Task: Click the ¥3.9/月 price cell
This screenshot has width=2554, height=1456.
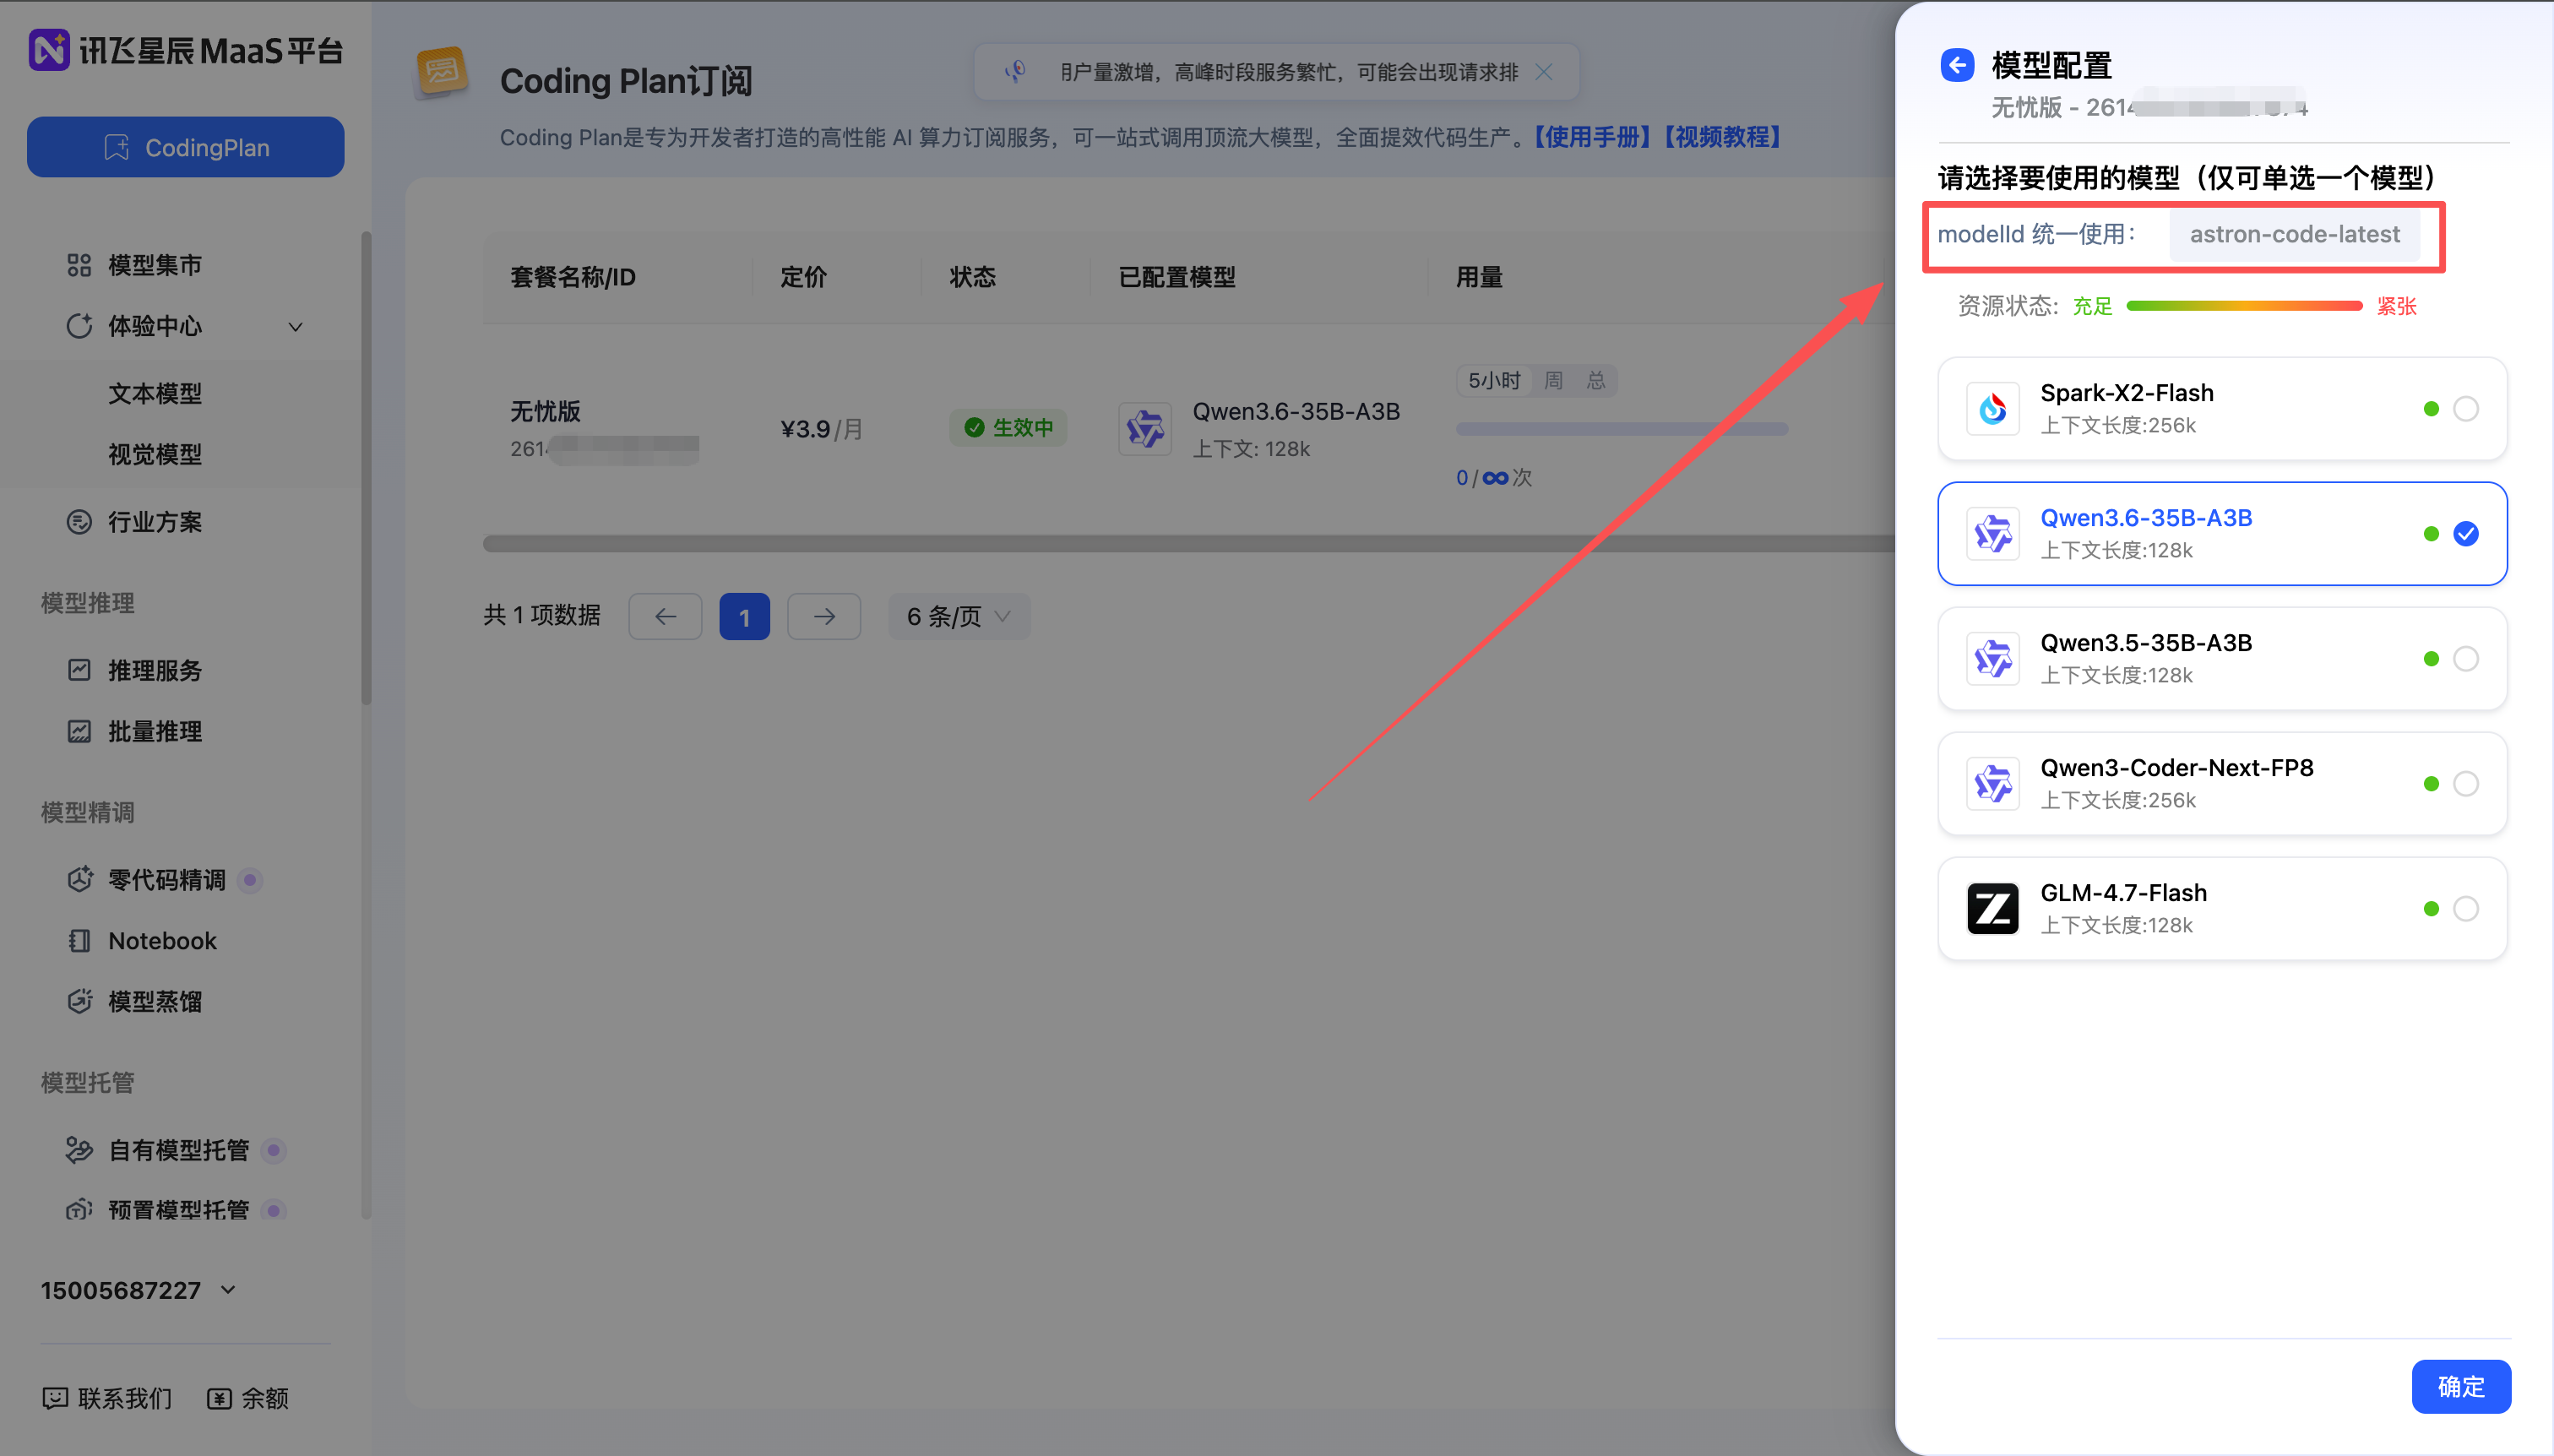Action: (x=821, y=429)
